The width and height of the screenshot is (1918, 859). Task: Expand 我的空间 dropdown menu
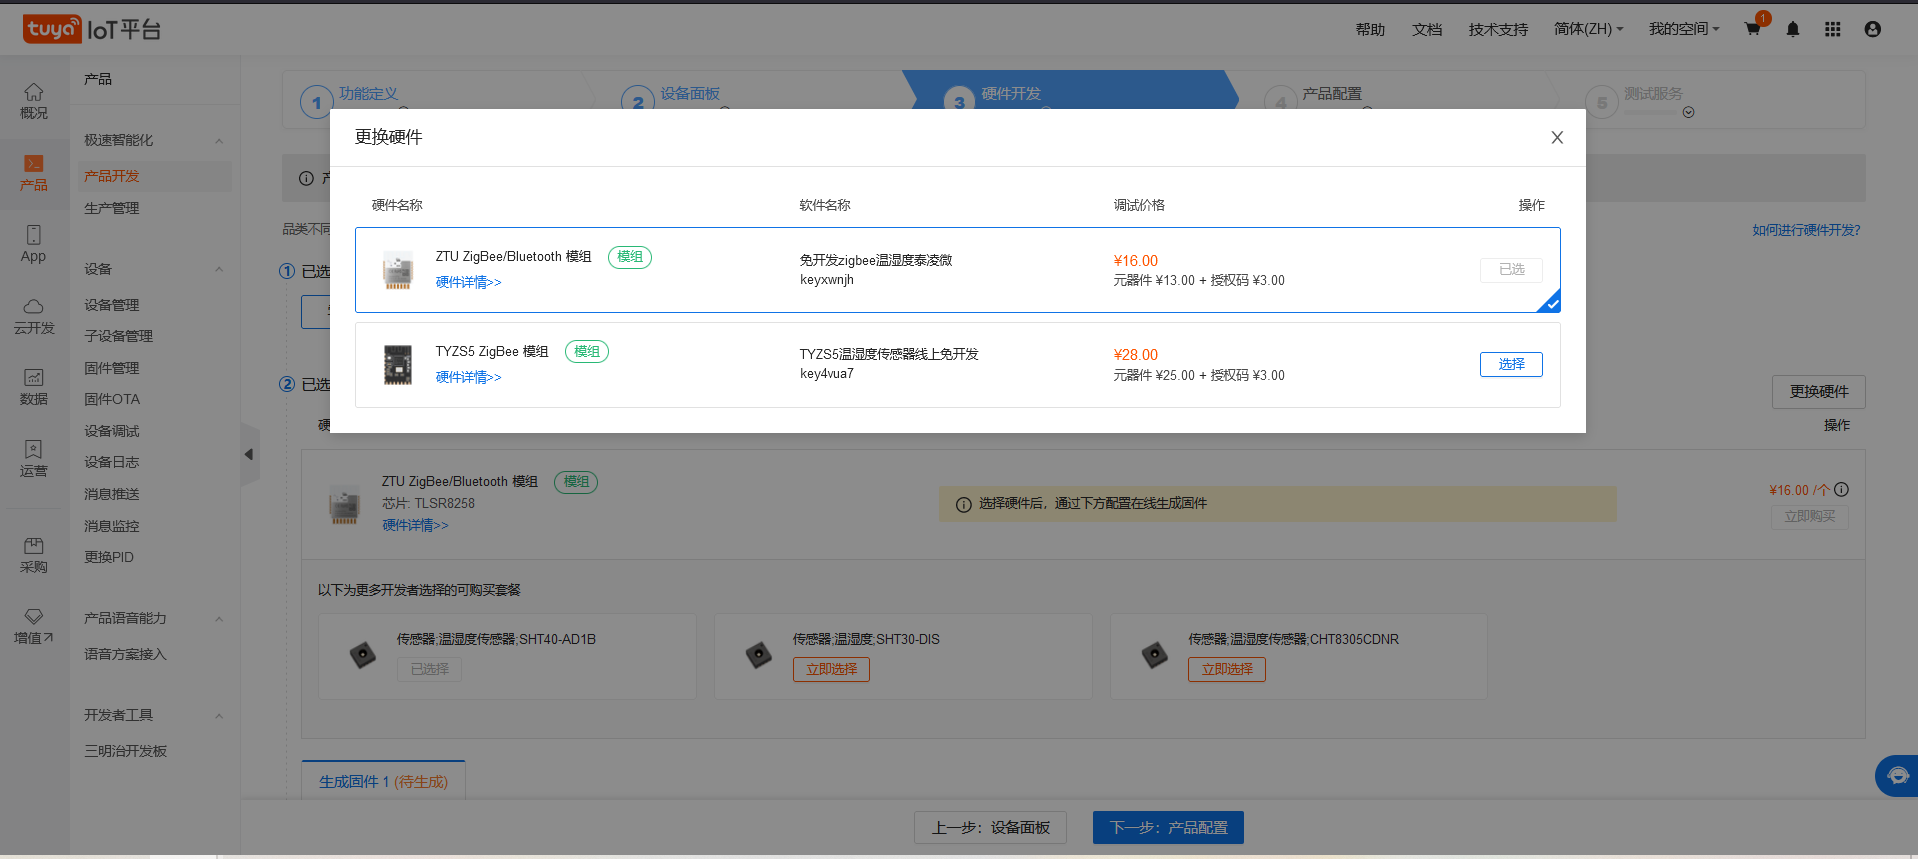coord(1683,29)
